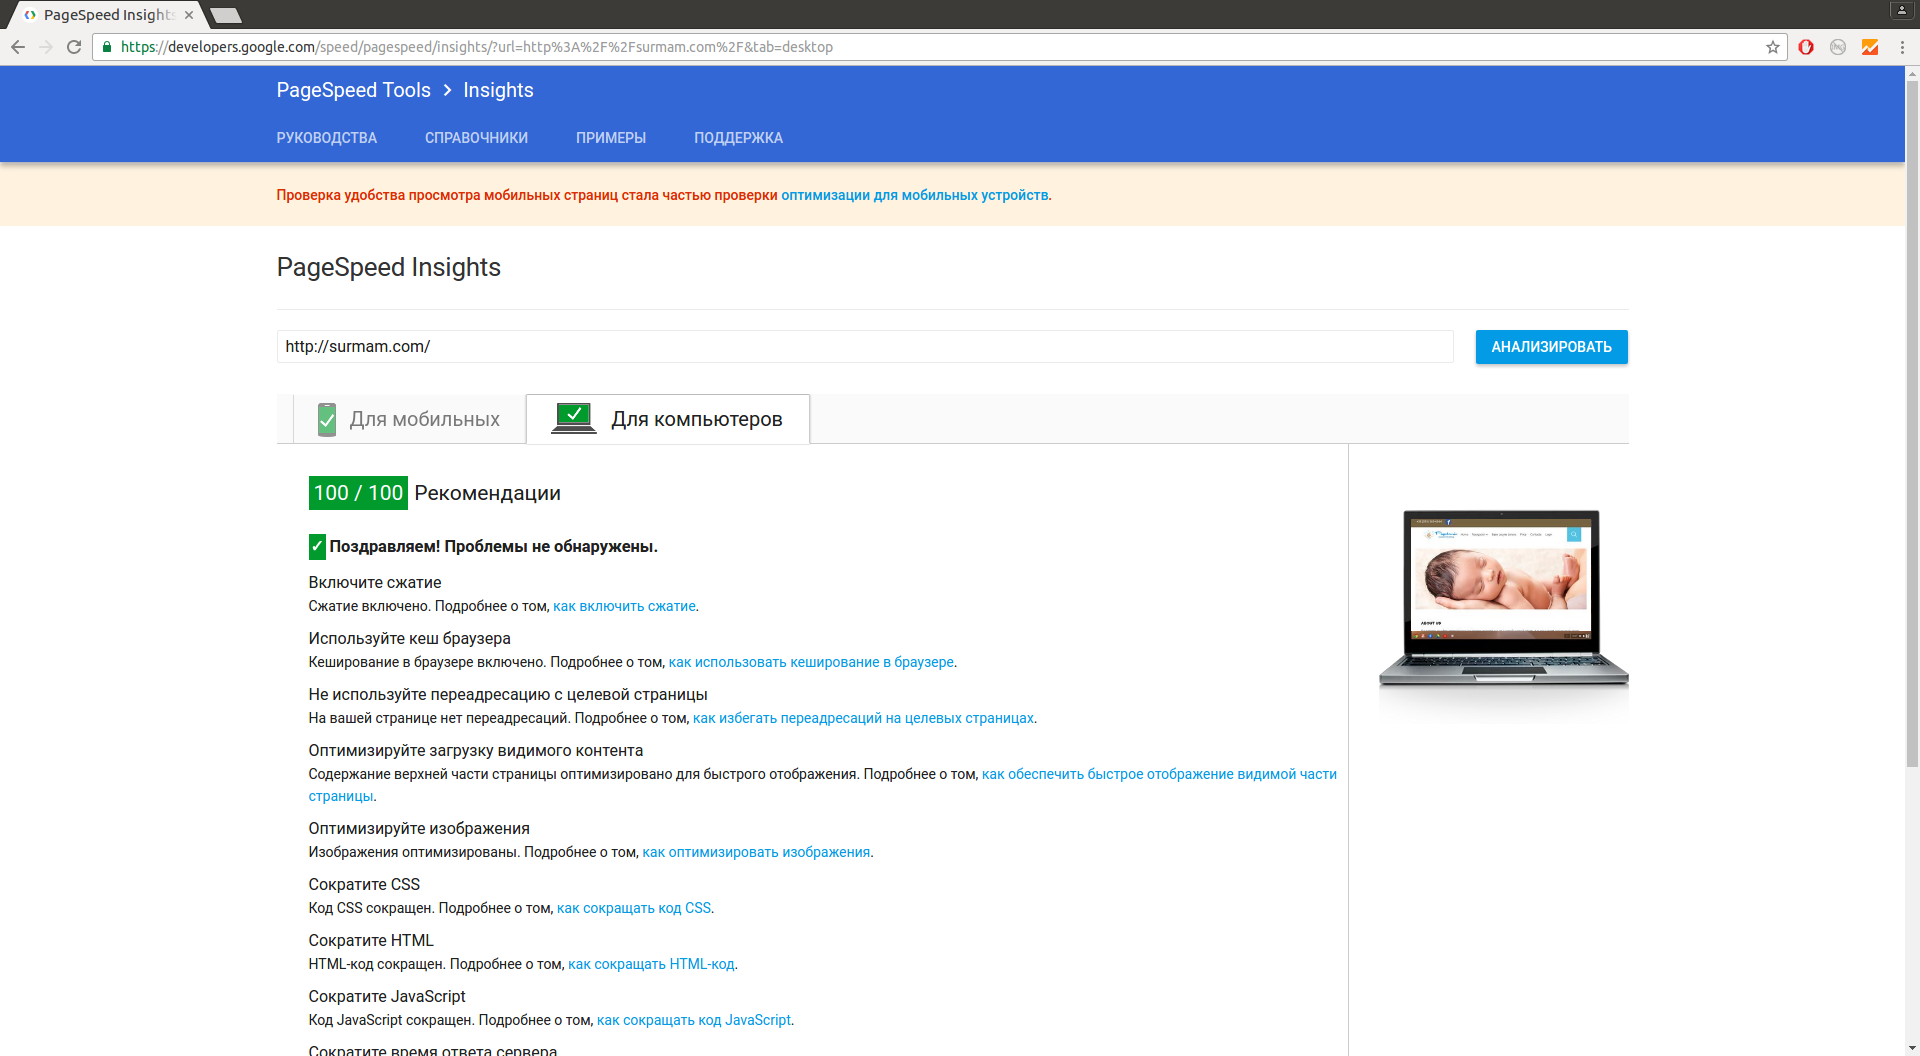Click the Сократите HTML heading
The image size is (1920, 1056).
[371, 940]
